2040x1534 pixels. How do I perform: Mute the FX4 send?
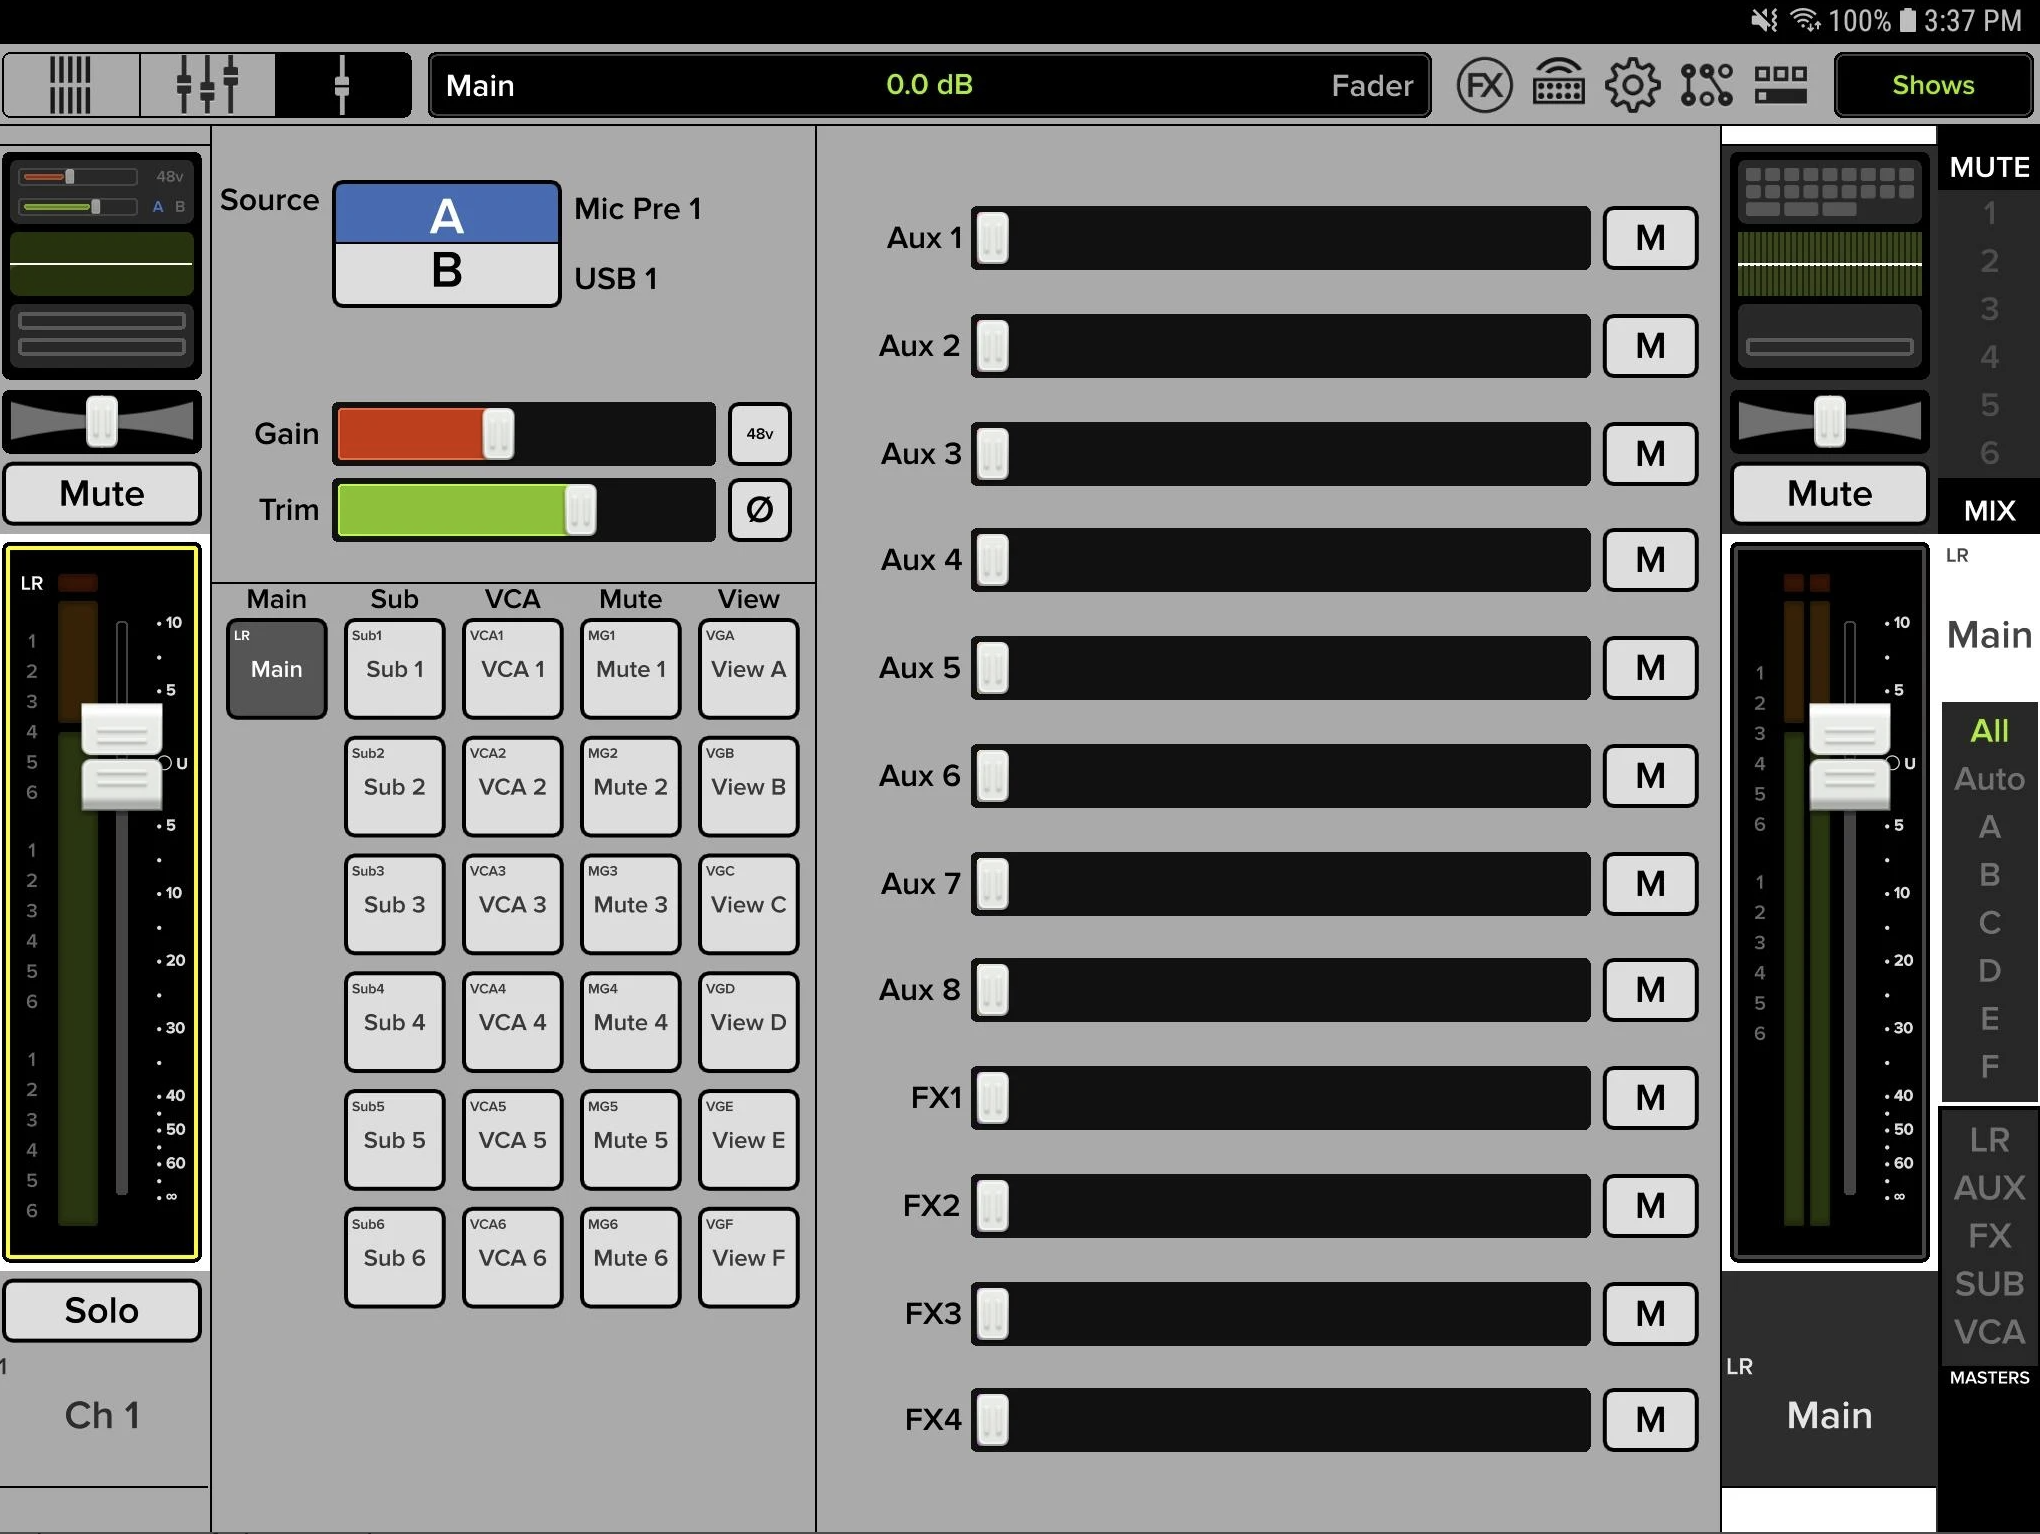(1650, 1420)
